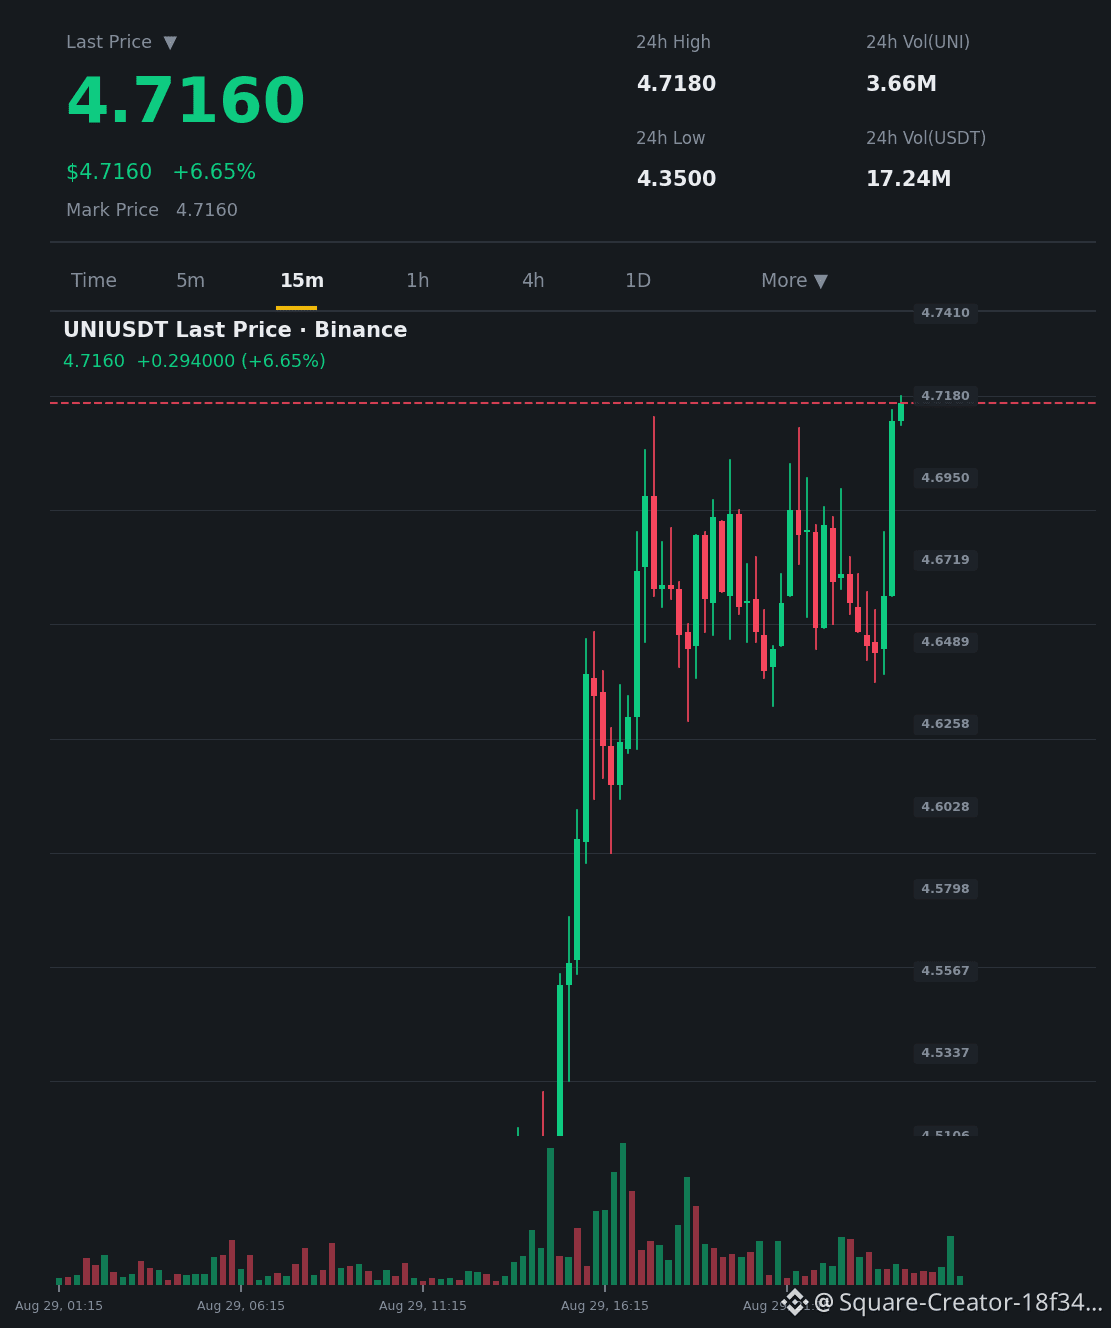The height and width of the screenshot is (1328, 1111).
Task: Click the 24h High value 4.7180
Action: coord(676,84)
